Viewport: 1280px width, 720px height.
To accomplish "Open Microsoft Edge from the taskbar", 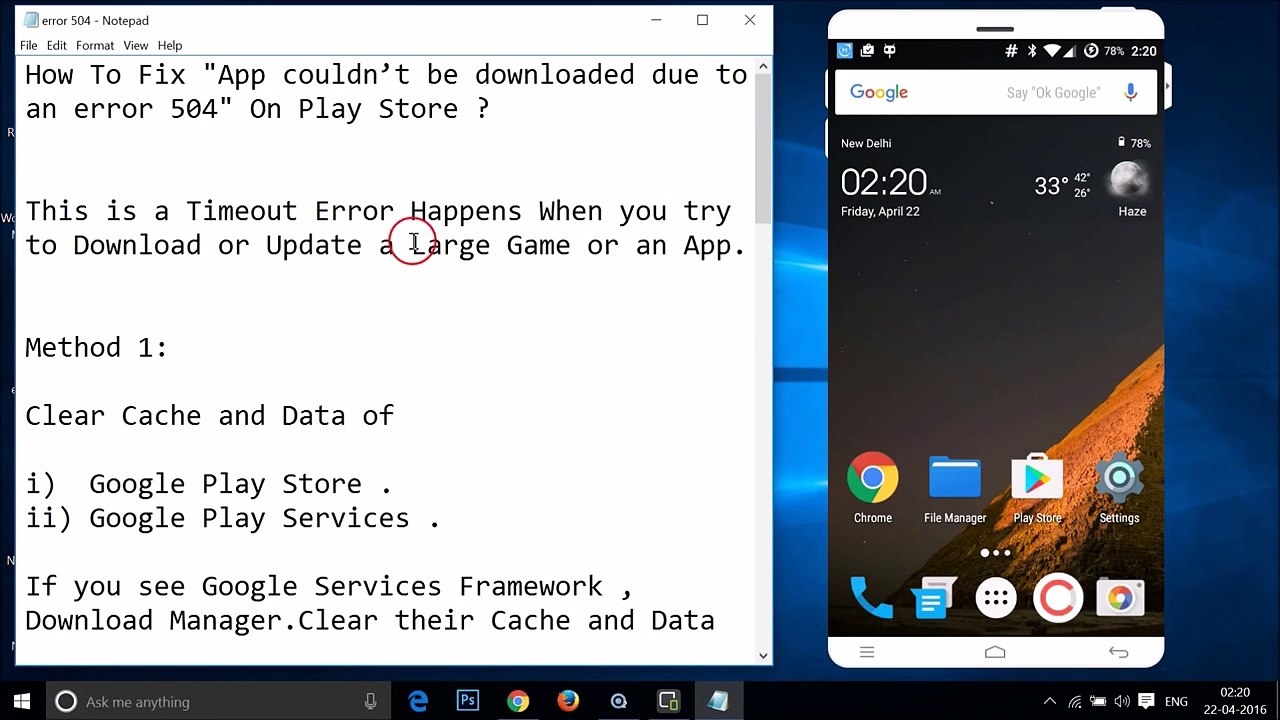I will [x=418, y=701].
